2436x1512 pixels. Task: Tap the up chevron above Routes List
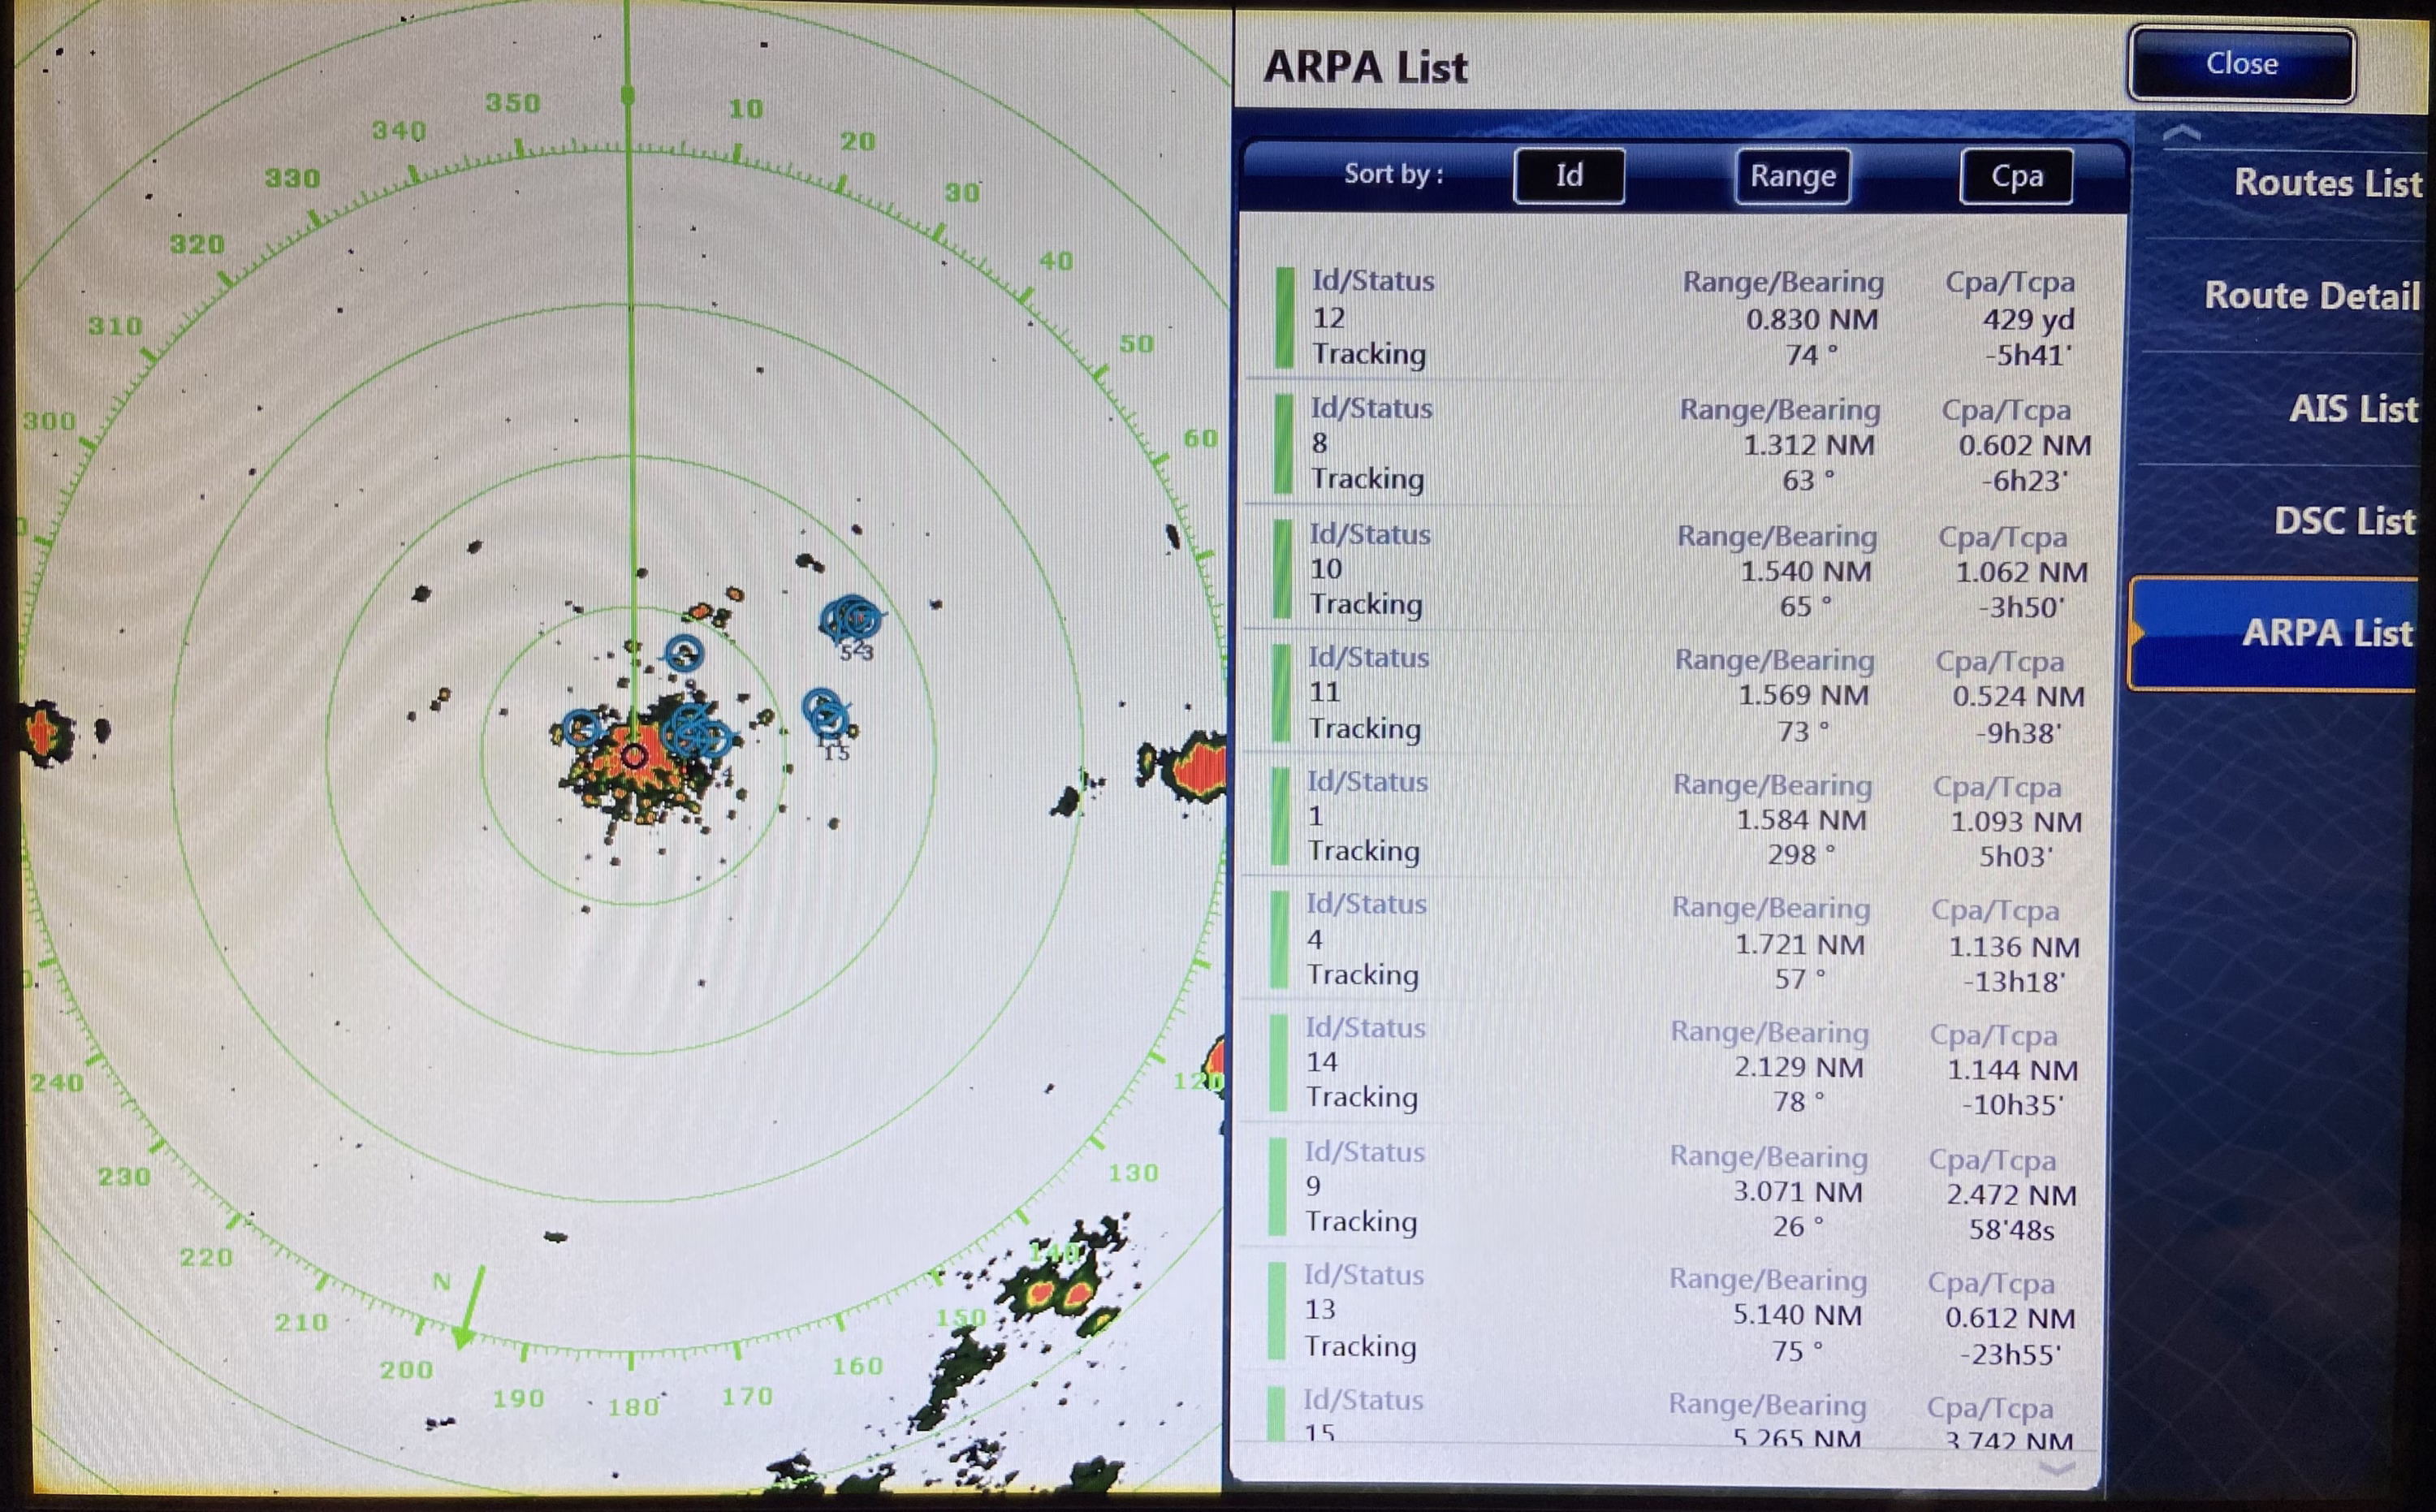[2181, 132]
